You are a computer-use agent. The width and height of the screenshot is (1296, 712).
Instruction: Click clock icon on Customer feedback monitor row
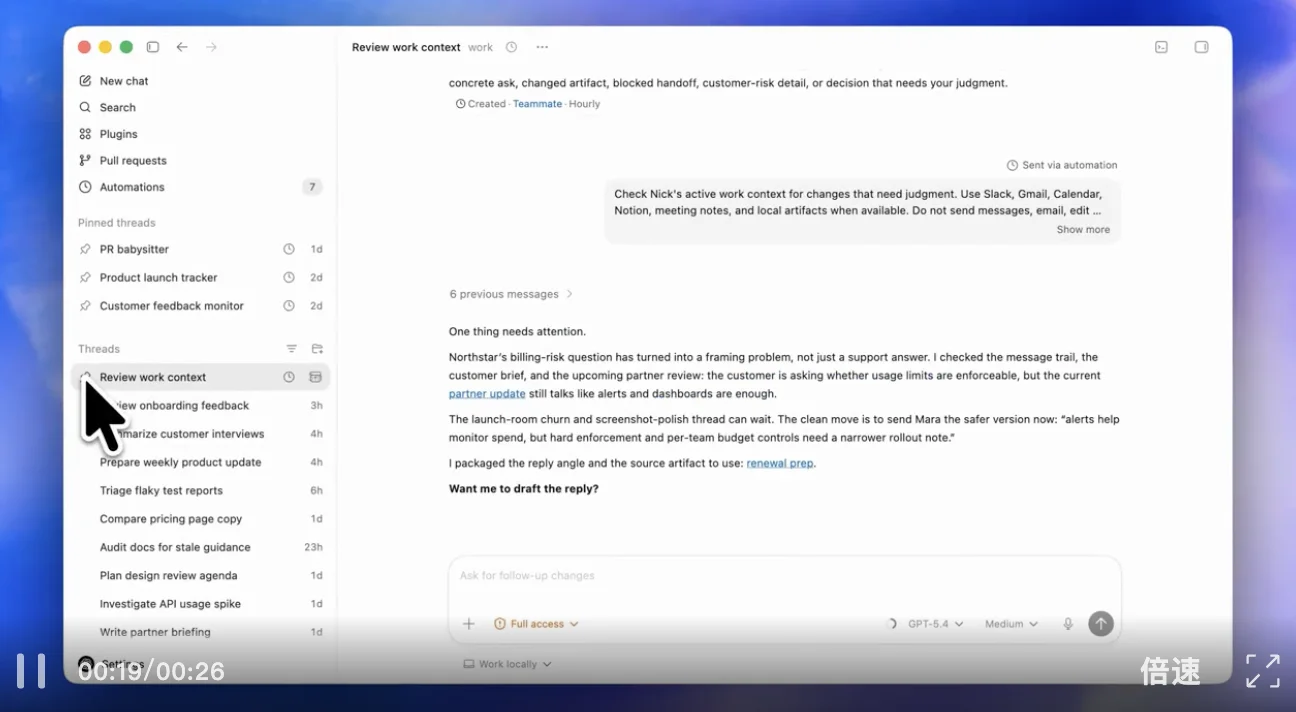point(289,306)
